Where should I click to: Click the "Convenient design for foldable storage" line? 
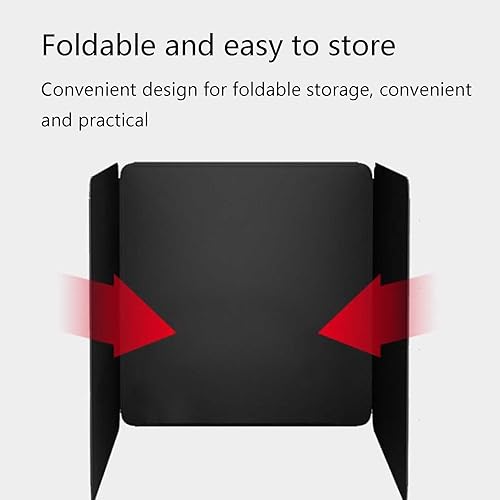click(x=207, y=90)
